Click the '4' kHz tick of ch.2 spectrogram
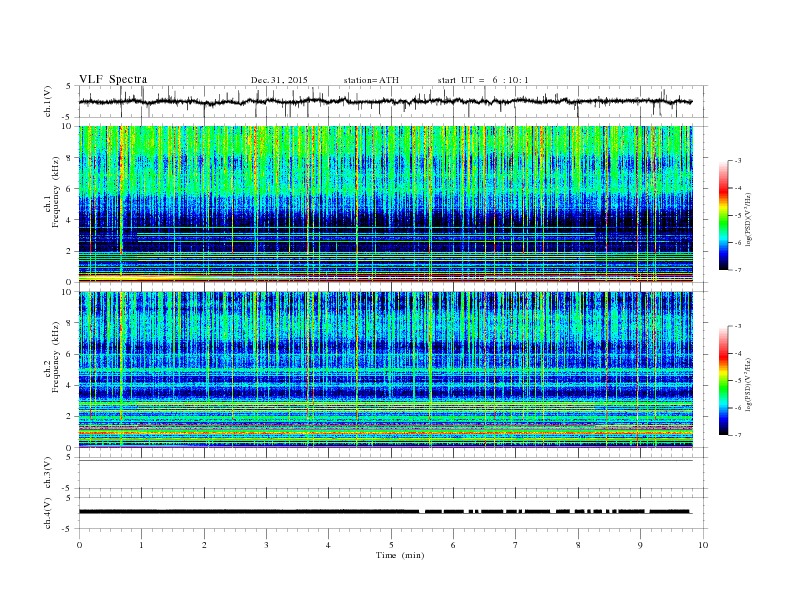792x612 pixels. (x=70, y=385)
